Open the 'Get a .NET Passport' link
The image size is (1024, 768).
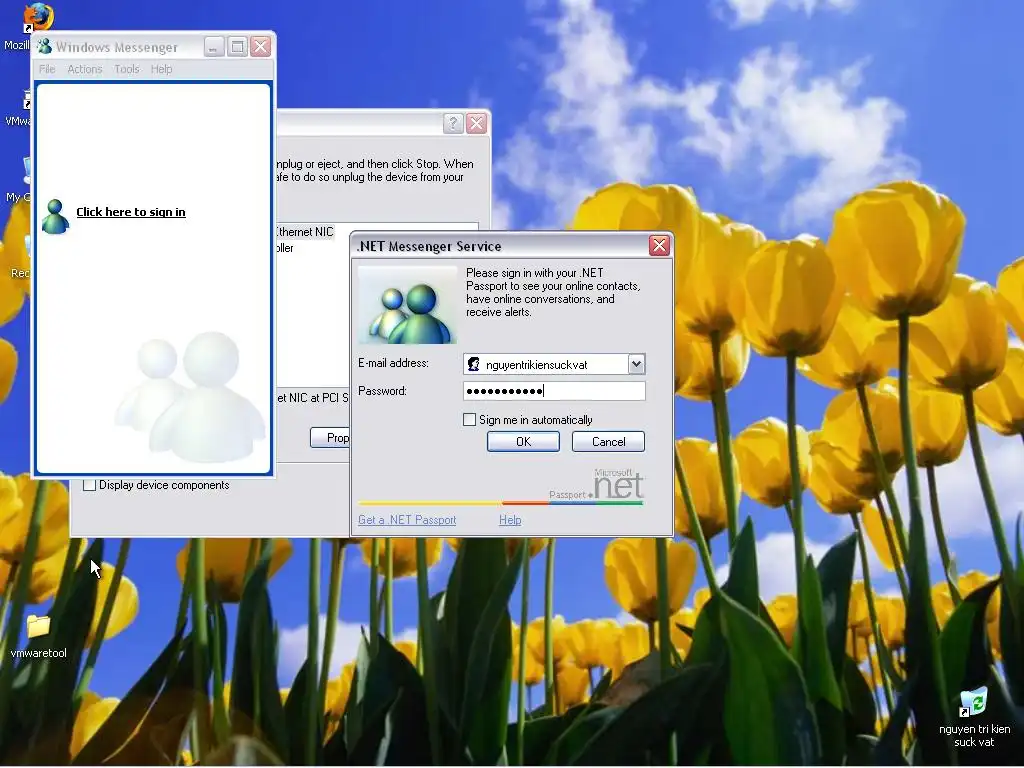point(407,520)
